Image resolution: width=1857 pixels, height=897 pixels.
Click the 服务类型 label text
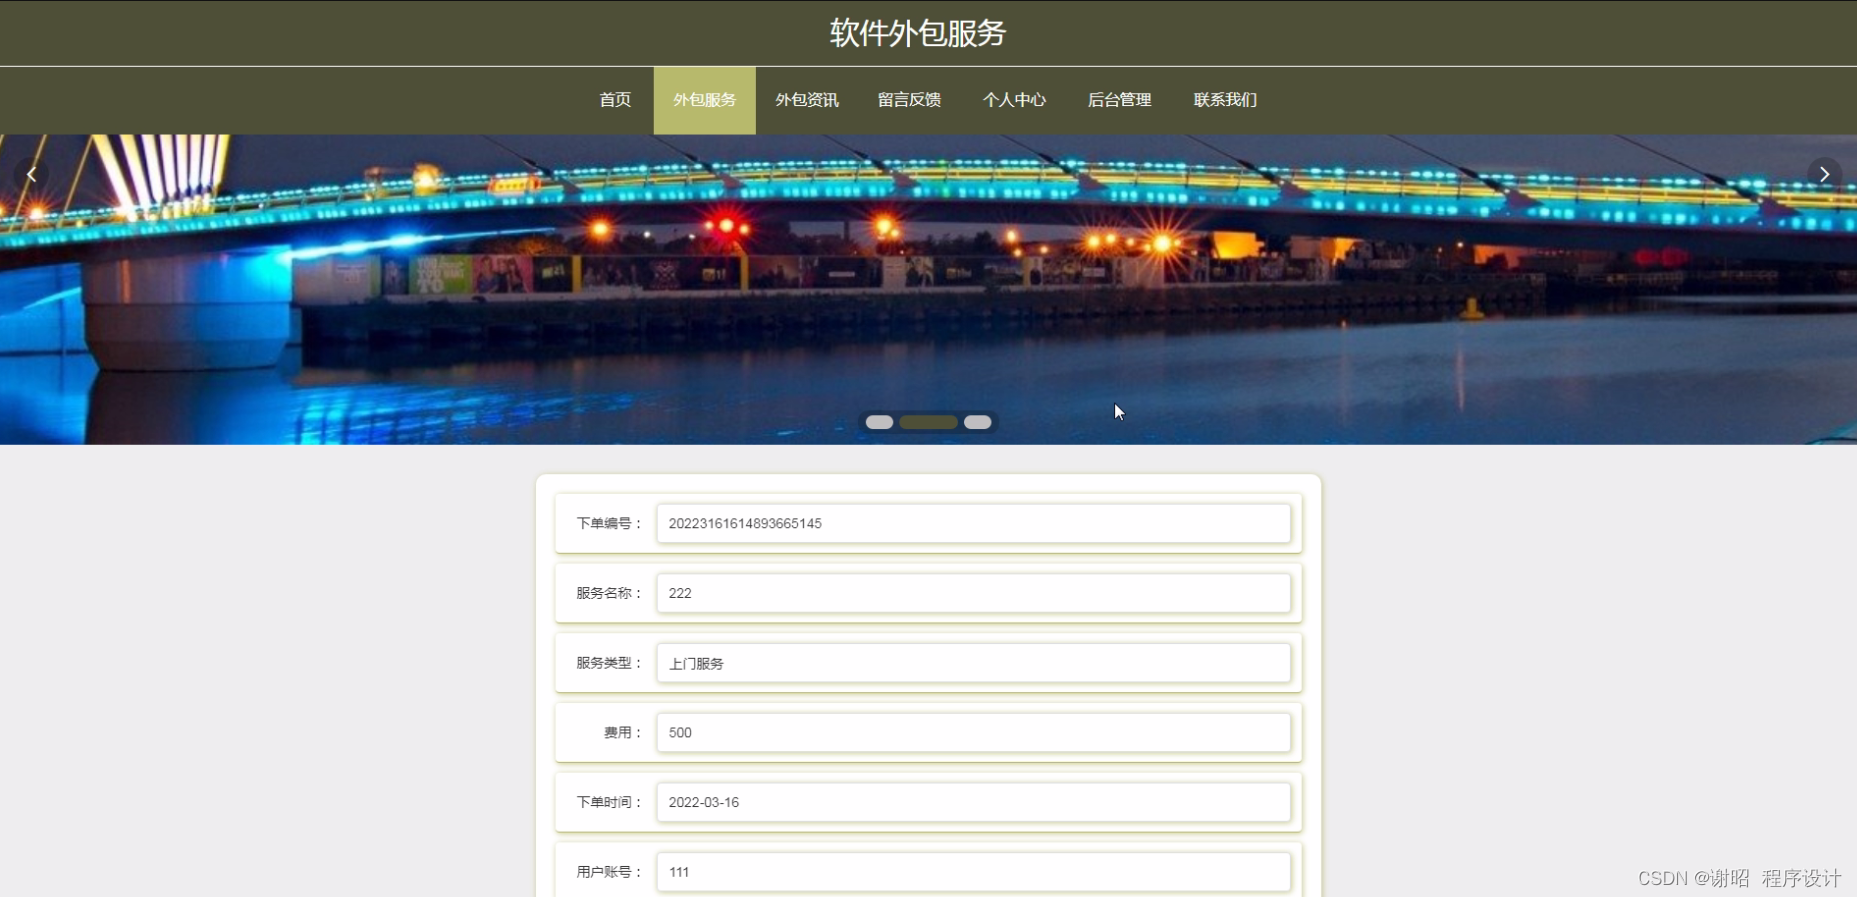click(609, 663)
